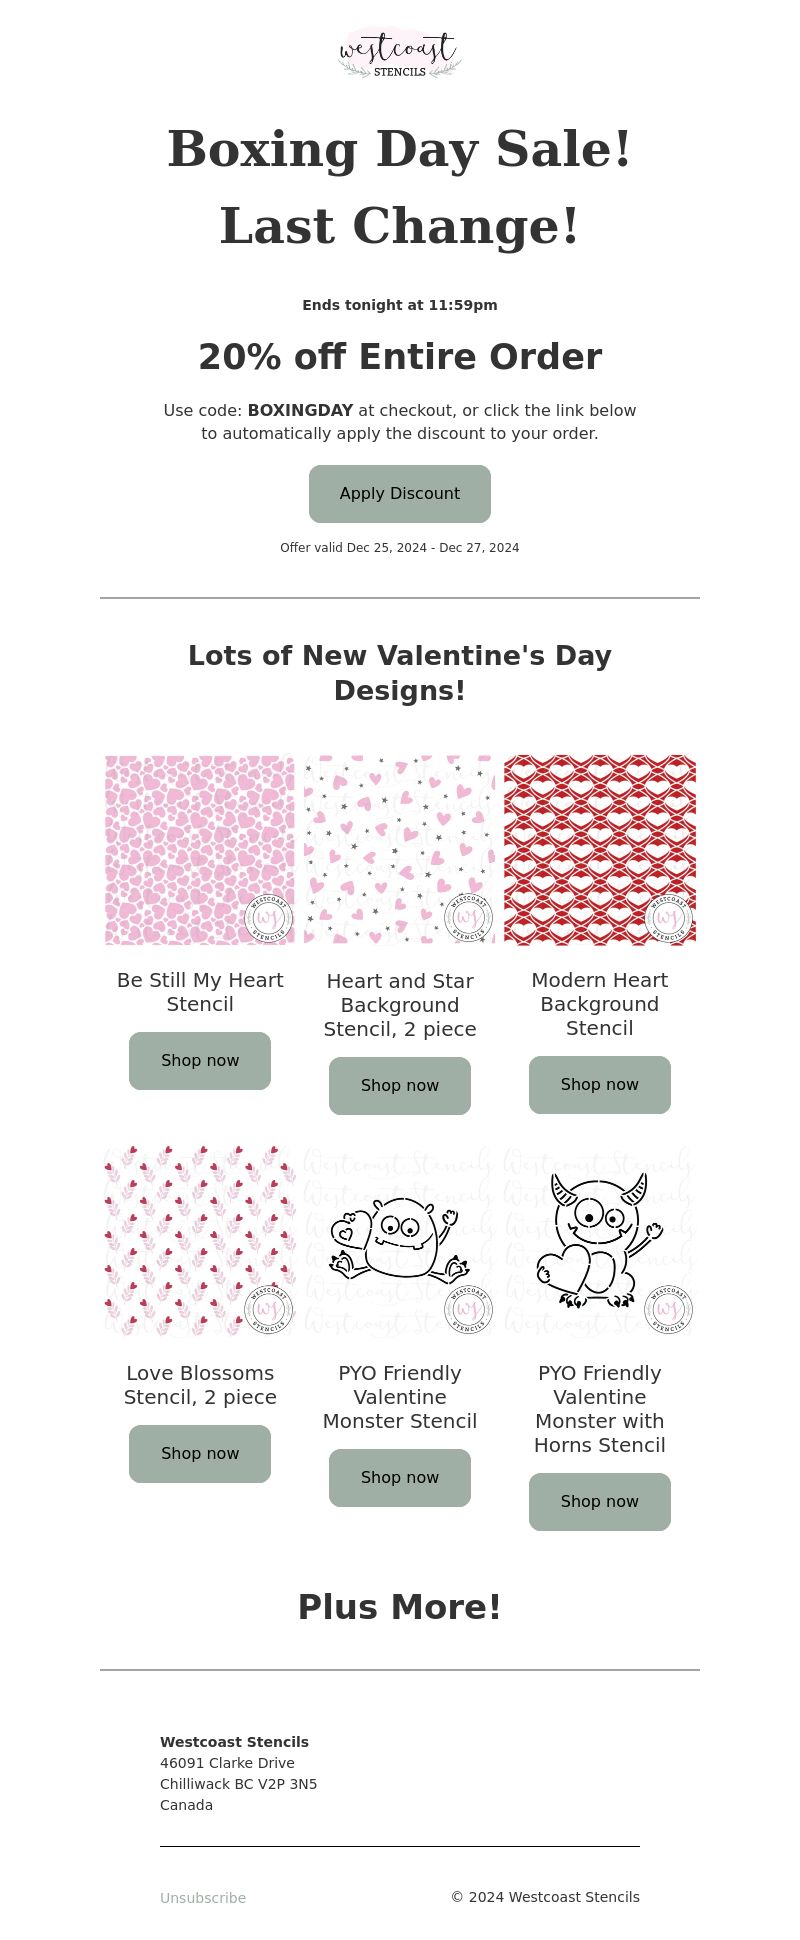The height and width of the screenshot is (1940, 800).
Task: Open the Be Still My Heart stencil image
Action: 200,850
